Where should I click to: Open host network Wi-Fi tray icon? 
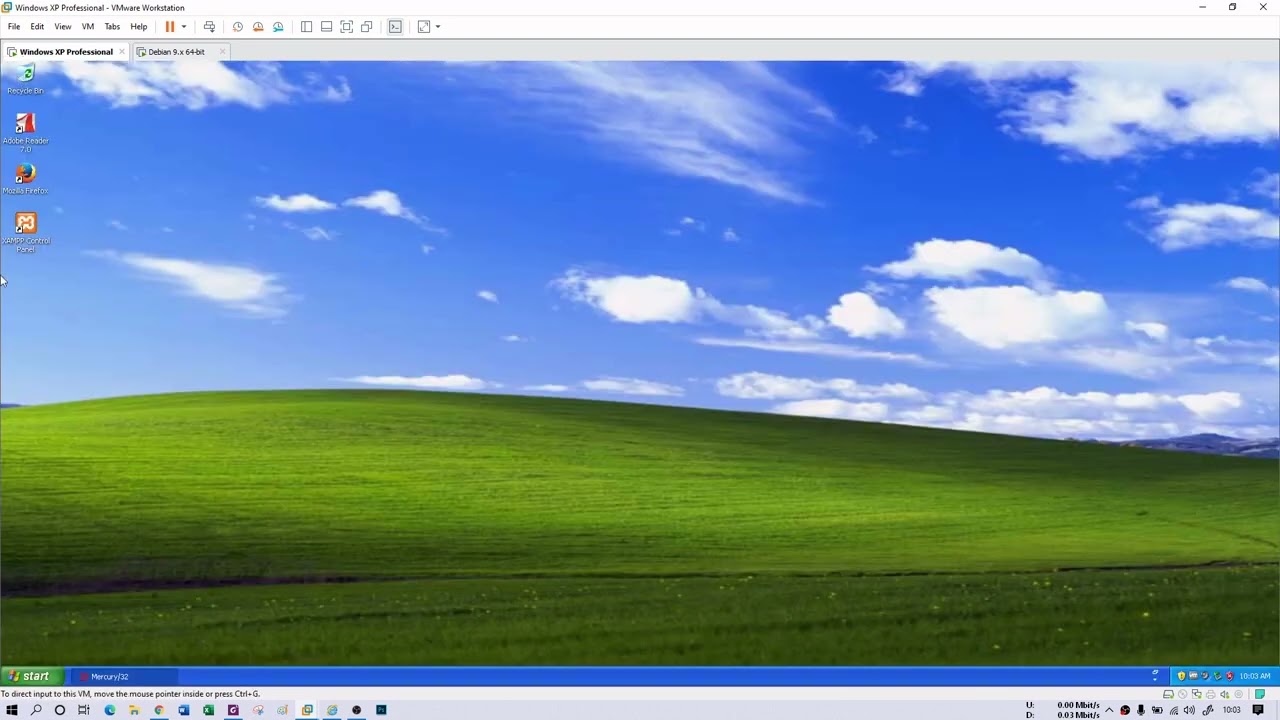point(1174,710)
